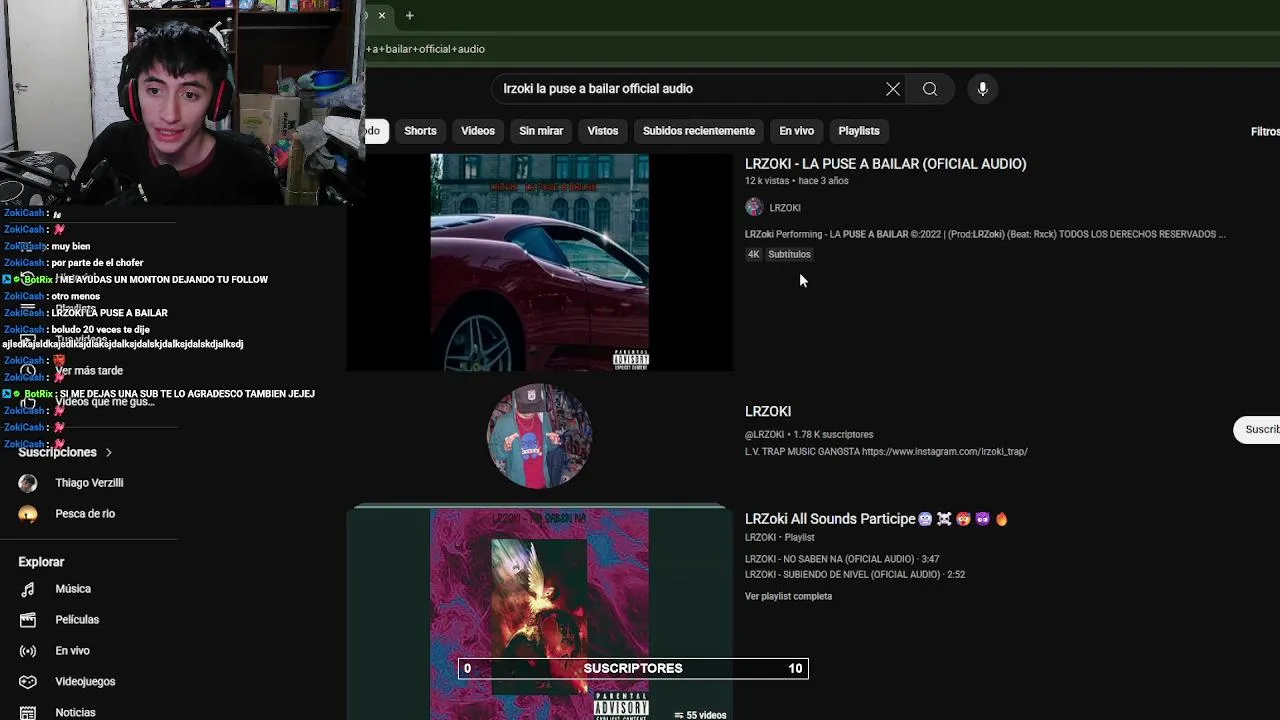Click the 4K badge
The height and width of the screenshot is (720, 1280).
tap(753, 254)
